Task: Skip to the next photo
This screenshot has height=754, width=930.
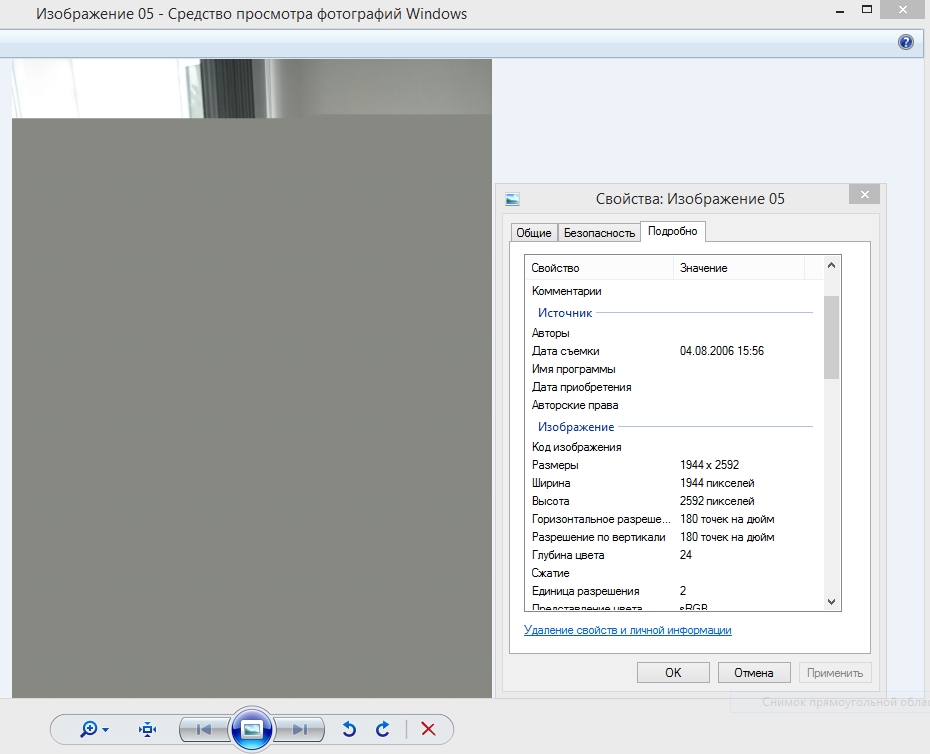Action: pyautogui.click(x=300, y=729)
